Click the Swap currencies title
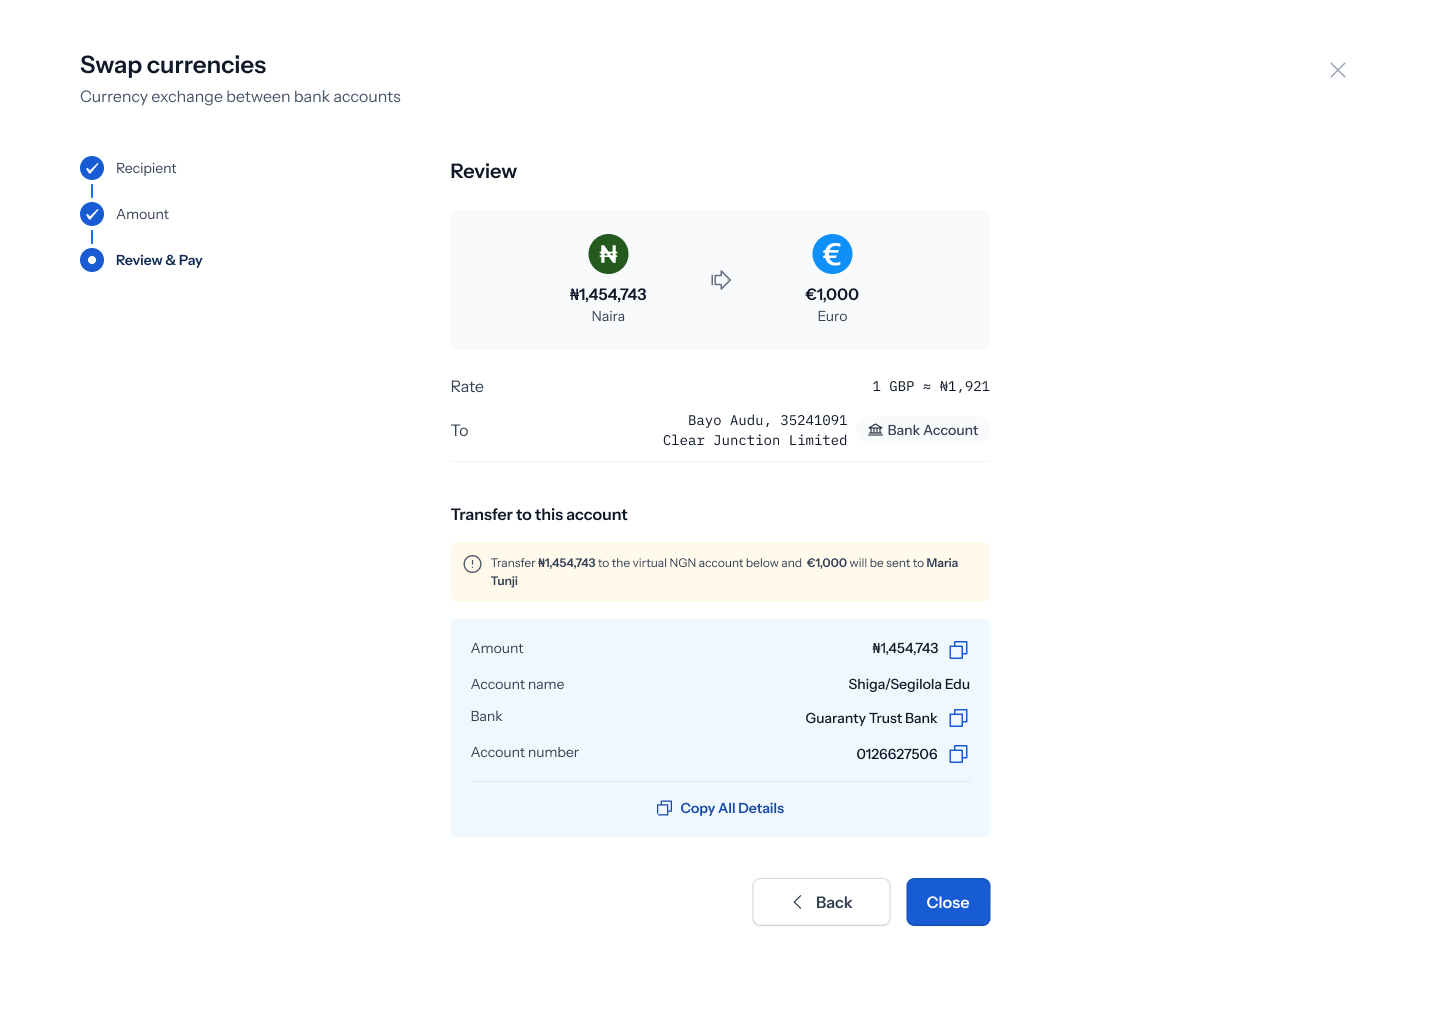The image size is (1440, 1024). (x=173, y=65)
